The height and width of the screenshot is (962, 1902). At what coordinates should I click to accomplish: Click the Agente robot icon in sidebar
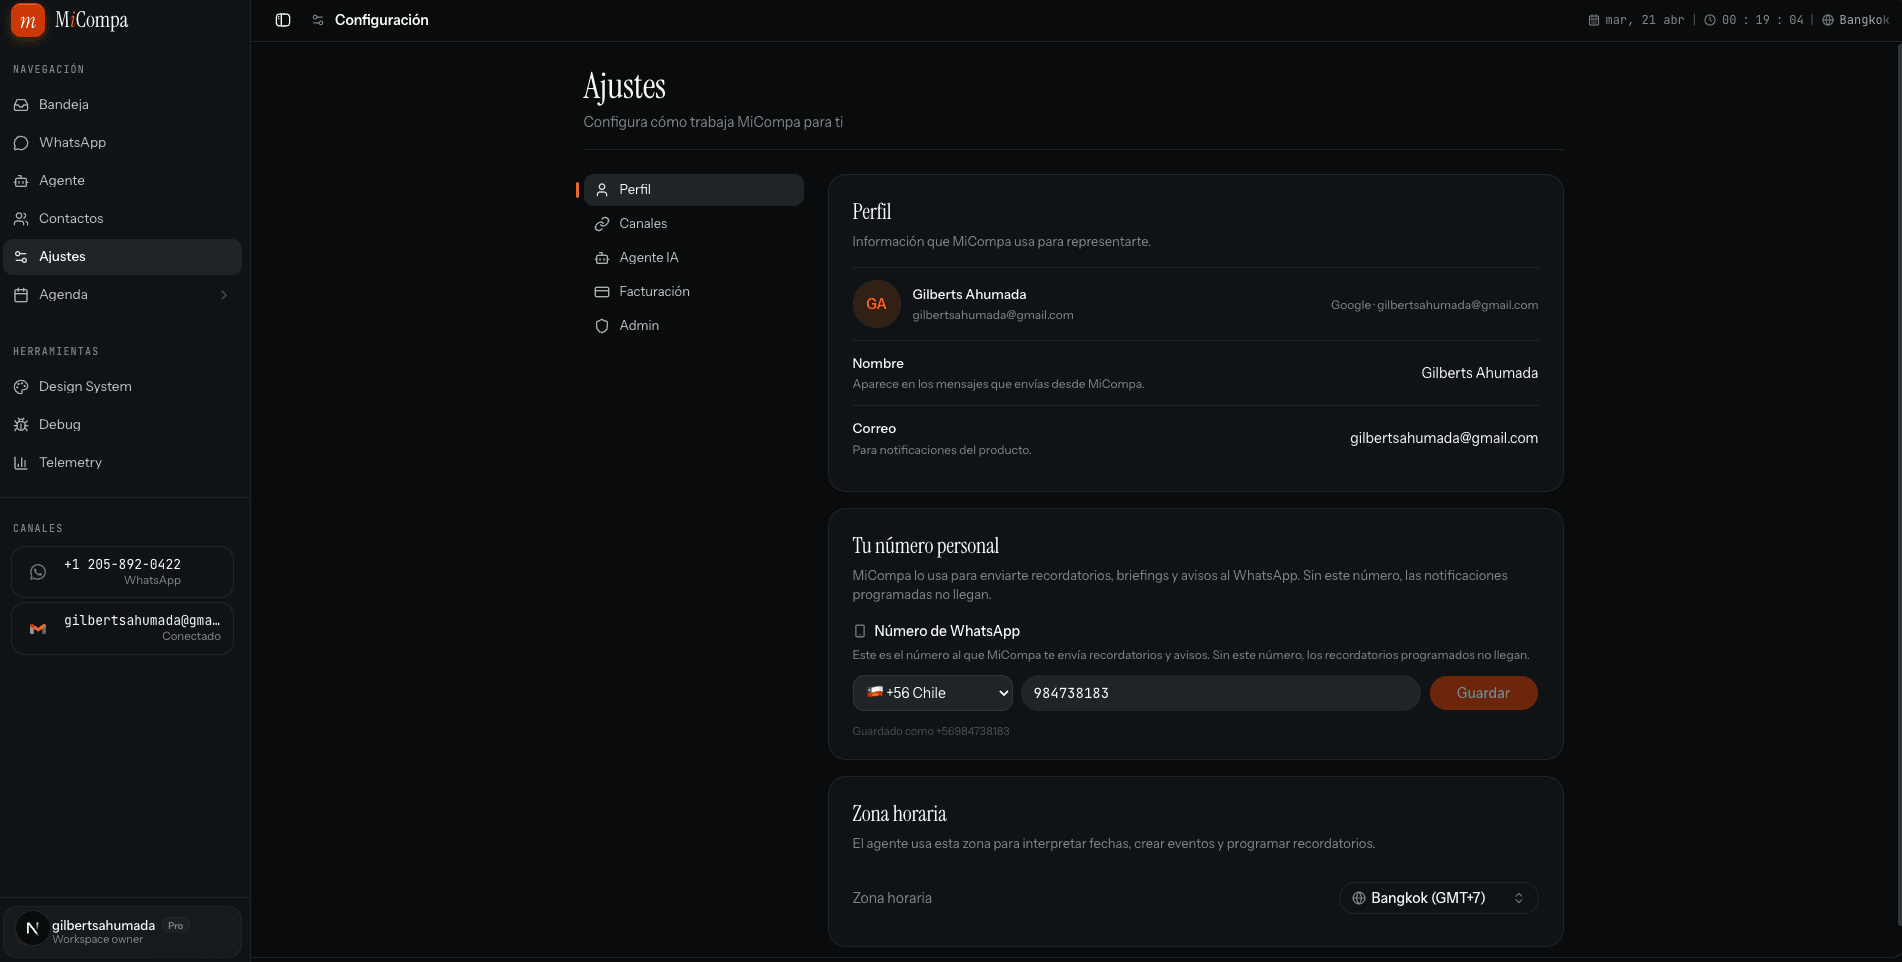(21, 181)
